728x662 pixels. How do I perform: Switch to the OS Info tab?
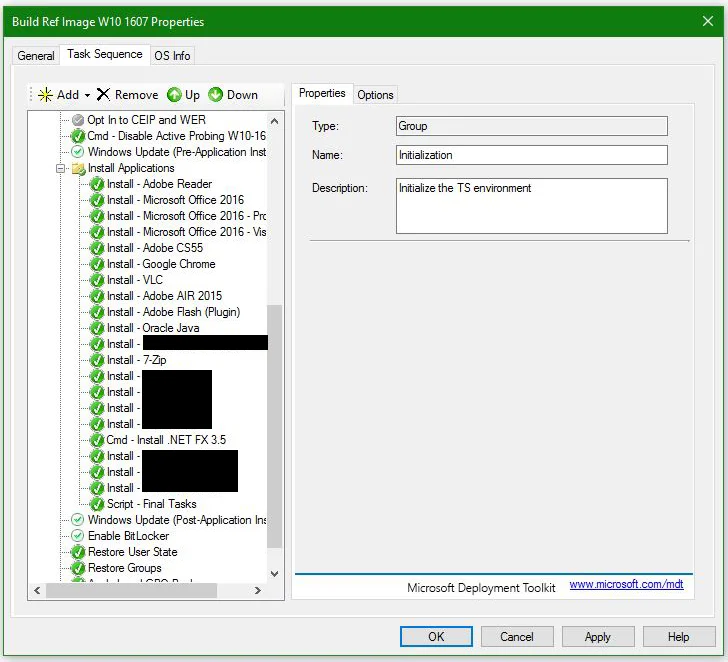172,56
